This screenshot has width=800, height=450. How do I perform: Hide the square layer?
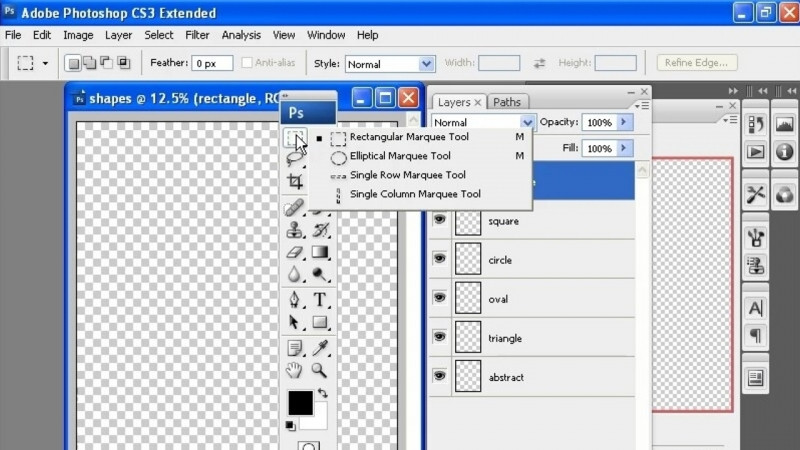click(x=439, y=219)
